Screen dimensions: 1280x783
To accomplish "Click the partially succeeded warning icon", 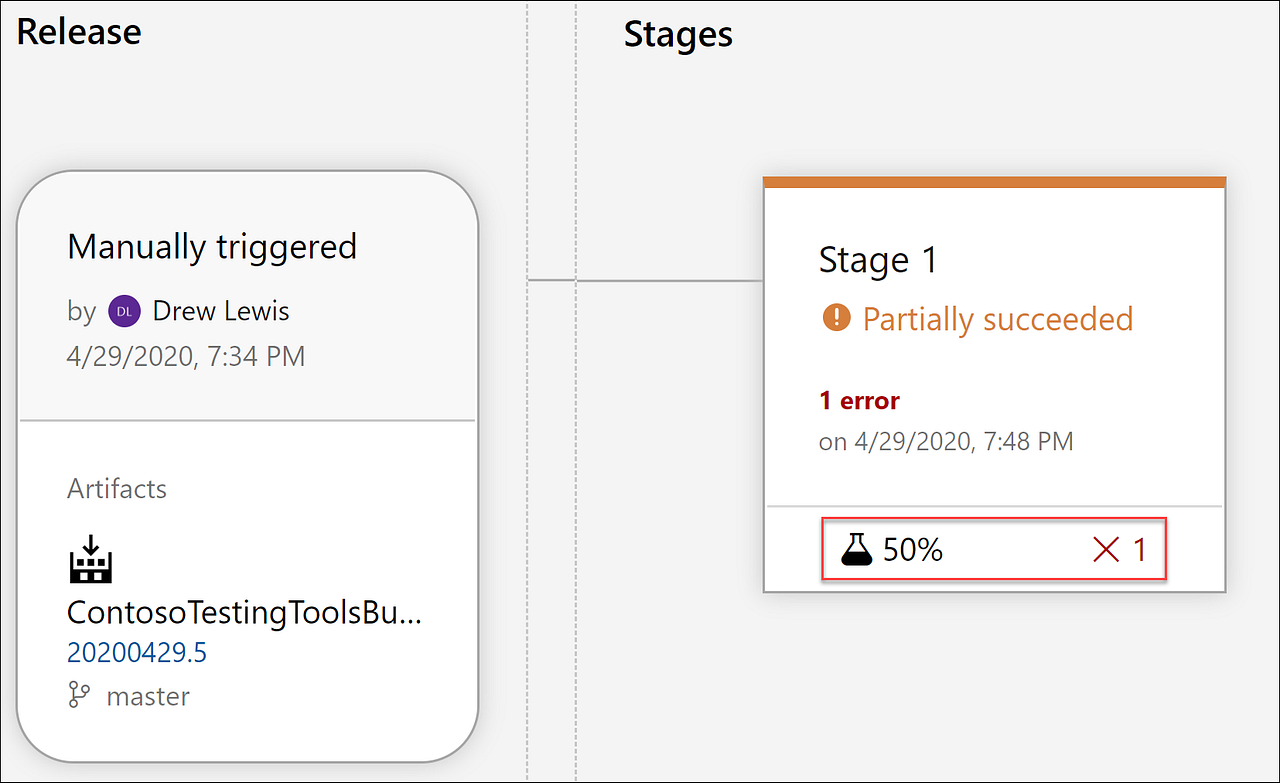I will click(x=835, y=318).
